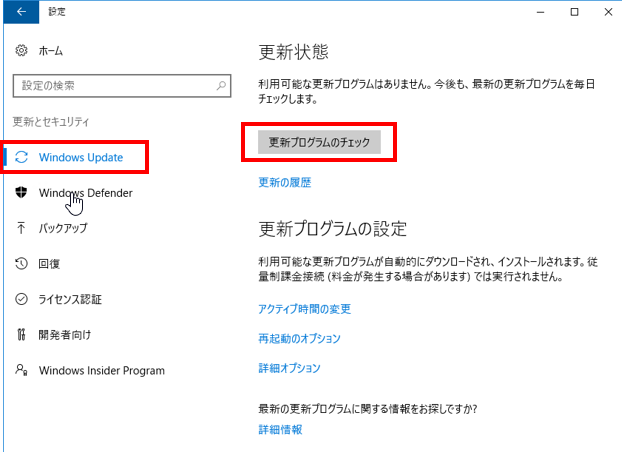Viewport: 622px width, 452px height.
Task: Open the 更新の履歴 link
Action: click(285, 183)
